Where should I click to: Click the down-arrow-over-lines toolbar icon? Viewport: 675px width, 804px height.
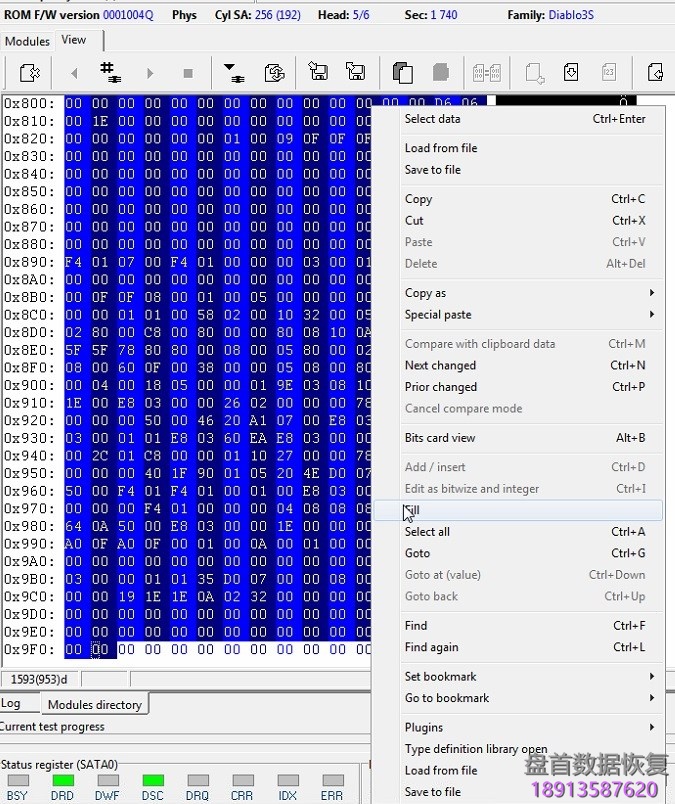[x=233, y=73]
